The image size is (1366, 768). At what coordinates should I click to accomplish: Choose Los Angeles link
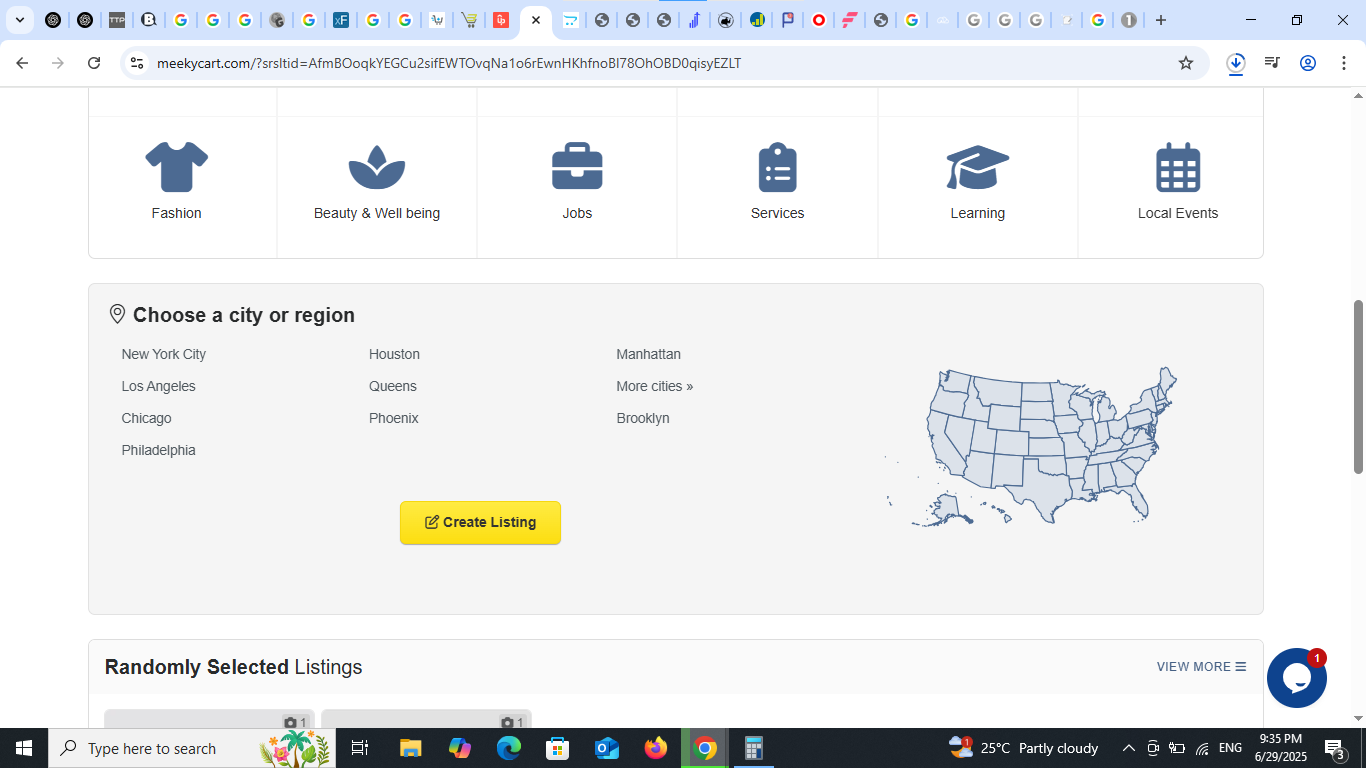[x=159, y=386]
